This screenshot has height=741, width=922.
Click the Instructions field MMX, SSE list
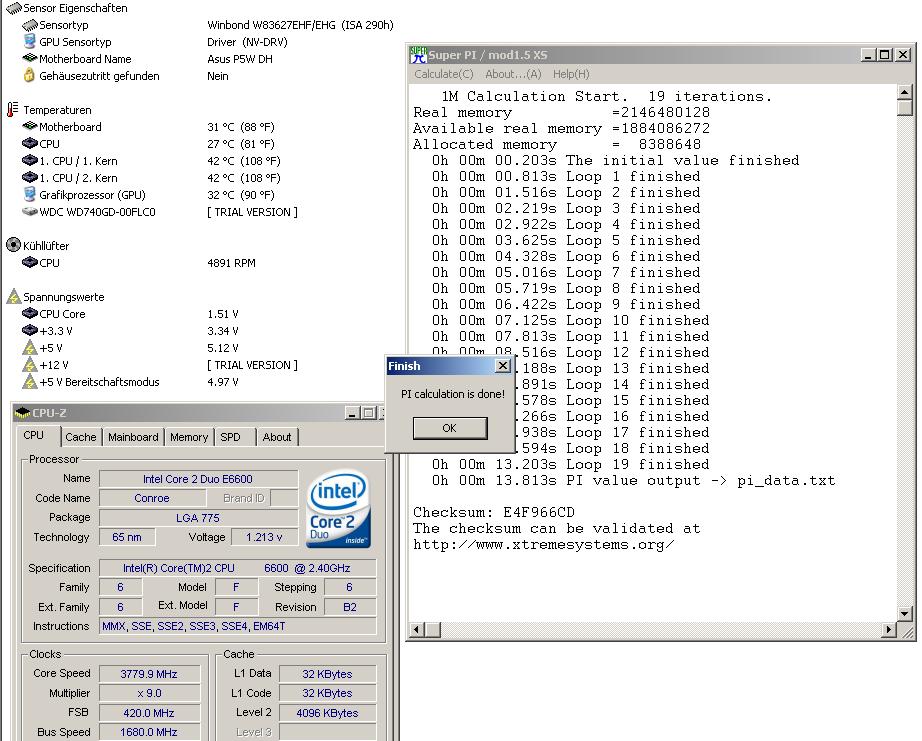tap(238, 626)
